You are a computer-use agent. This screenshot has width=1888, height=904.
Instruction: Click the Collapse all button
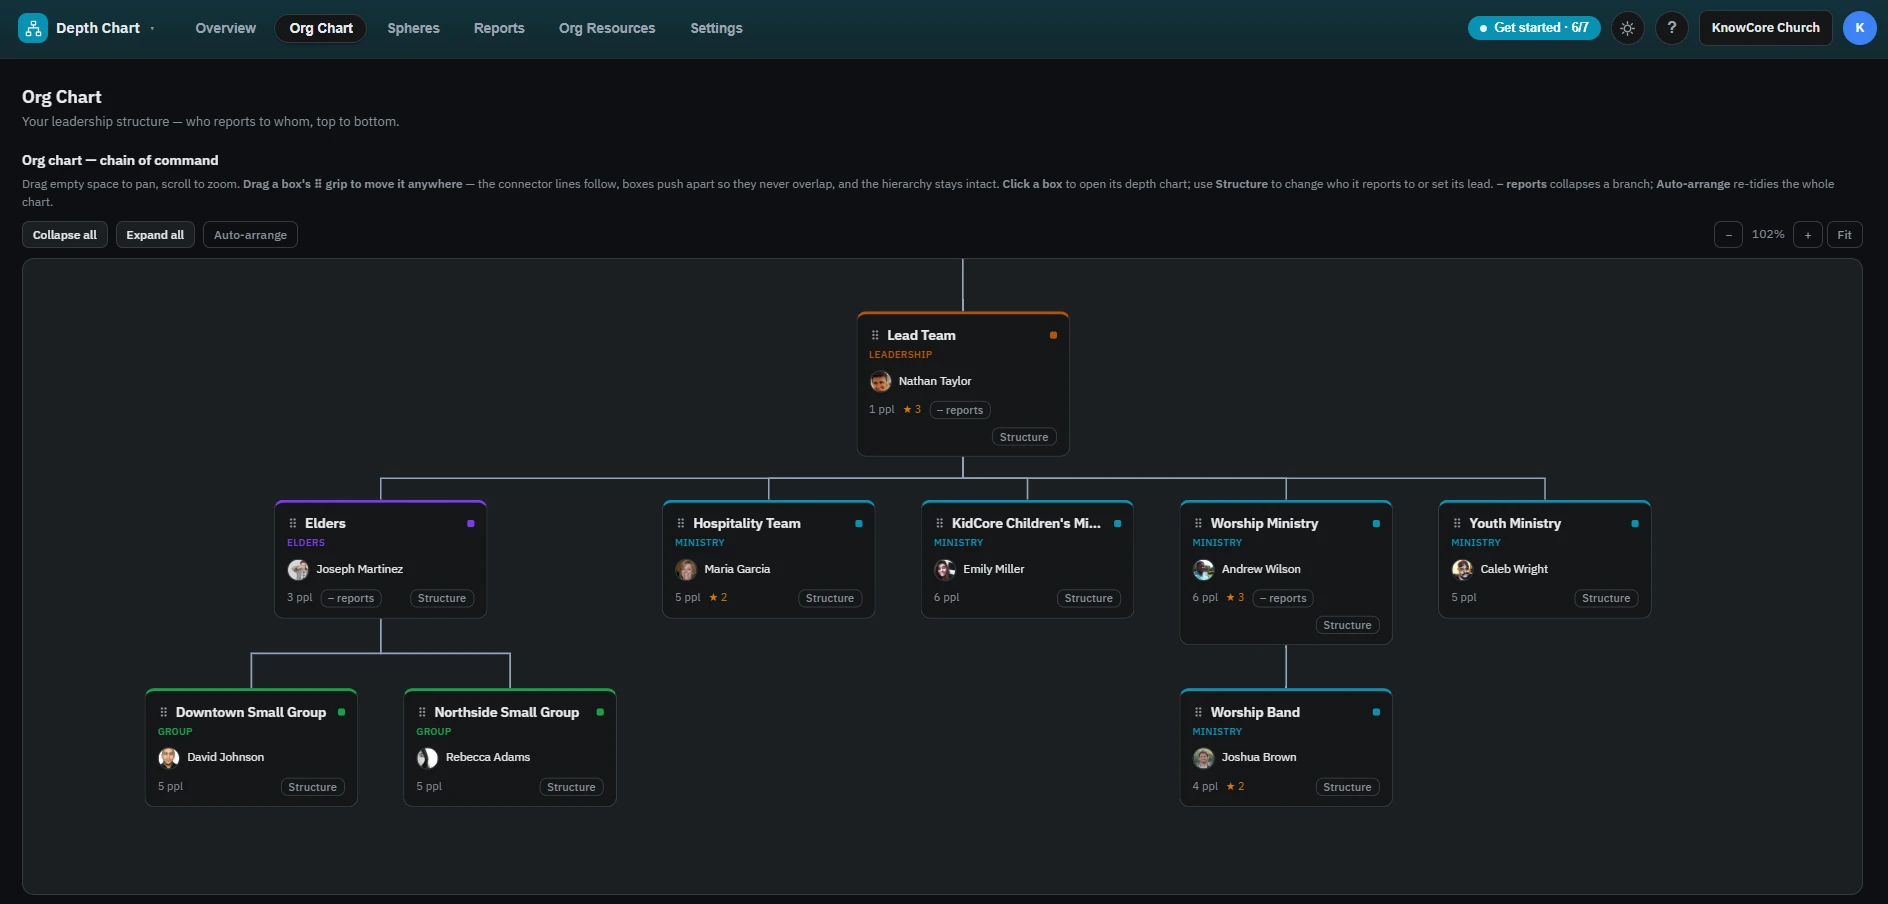pyautogui.click(x=65, y=235)
